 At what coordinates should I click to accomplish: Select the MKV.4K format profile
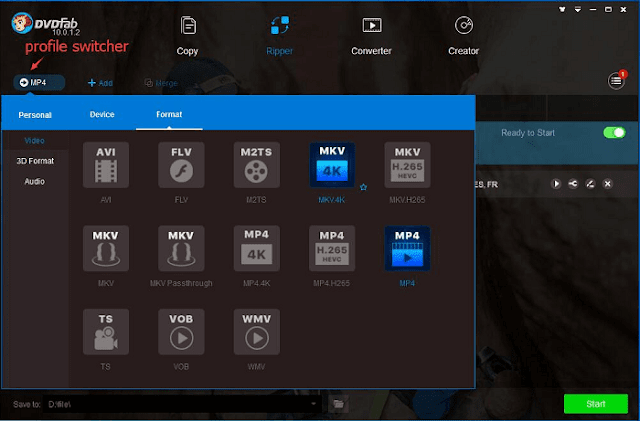click(332, 165)
